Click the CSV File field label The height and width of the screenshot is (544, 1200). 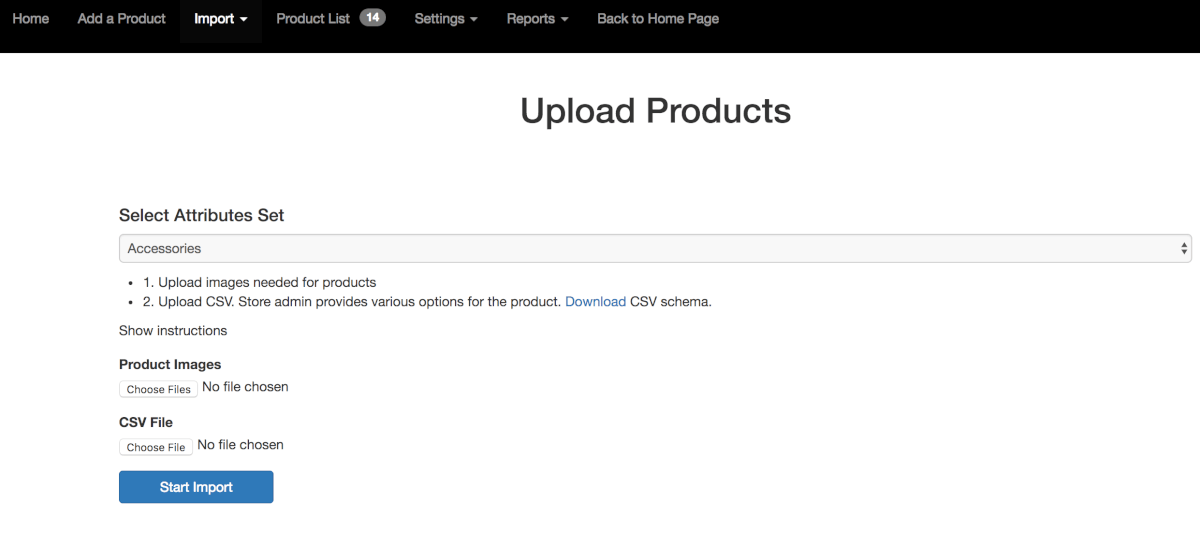(x=146, y=423)
